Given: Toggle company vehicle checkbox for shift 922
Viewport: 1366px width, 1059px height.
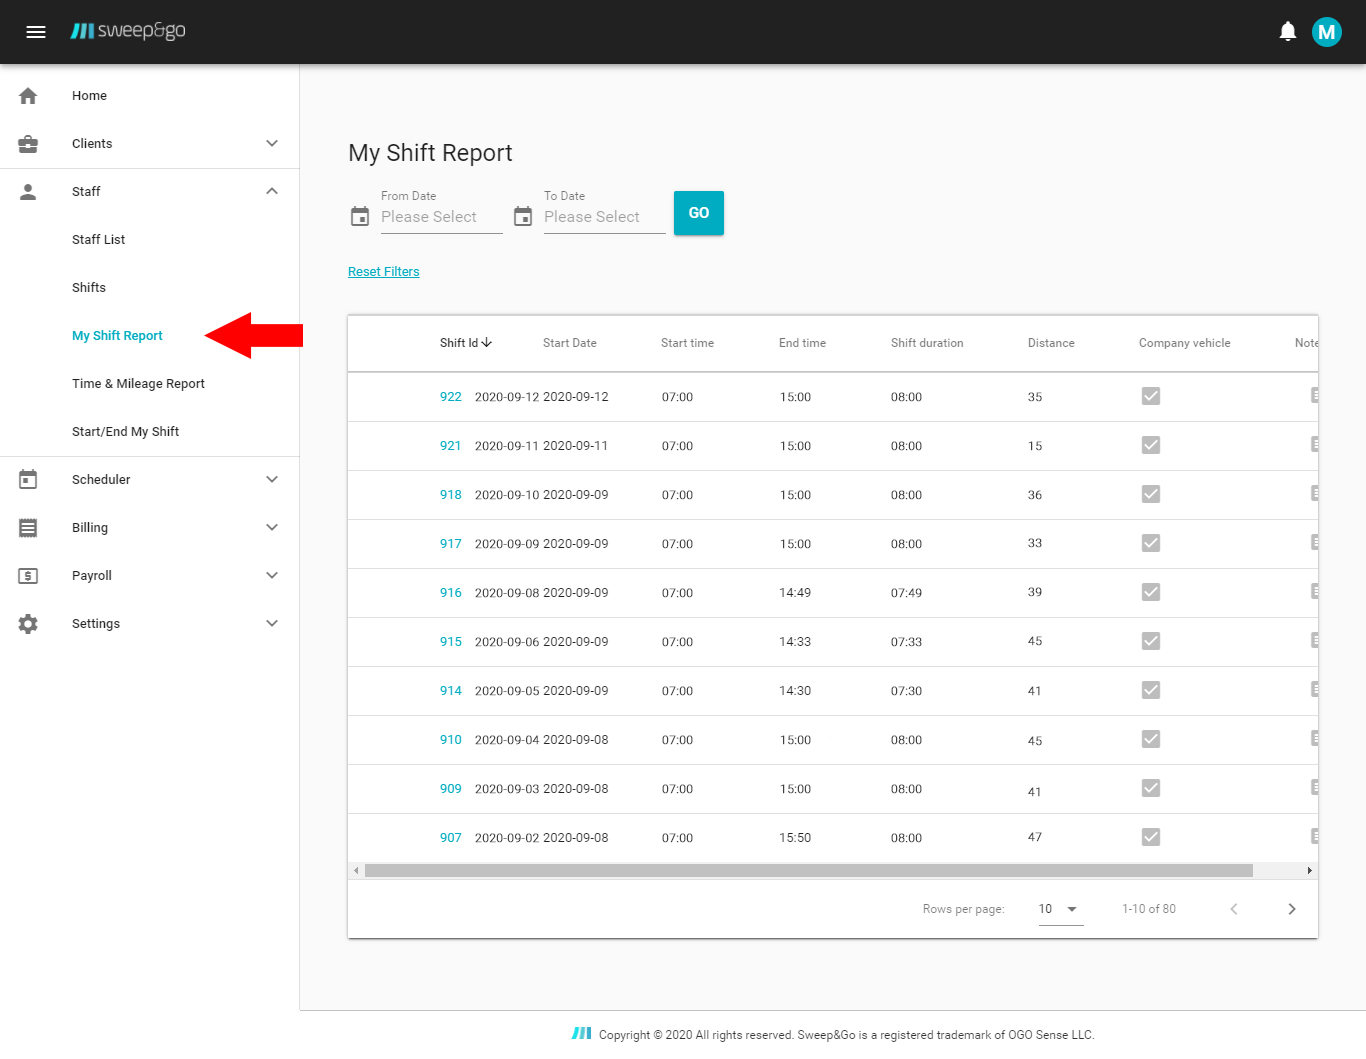Looking at the screenshot, I should coord(1151,396).
